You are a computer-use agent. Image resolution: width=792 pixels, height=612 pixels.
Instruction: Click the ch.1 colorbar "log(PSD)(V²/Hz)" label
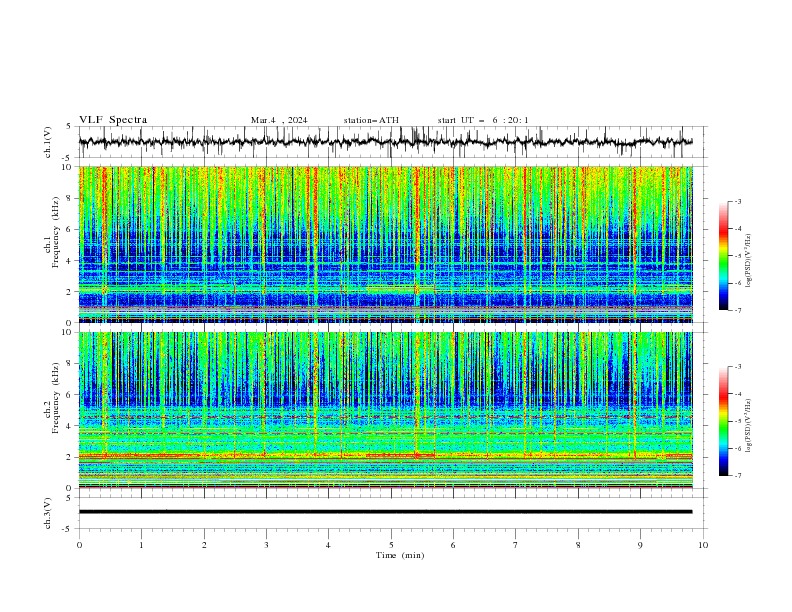(x=748, y=261)
